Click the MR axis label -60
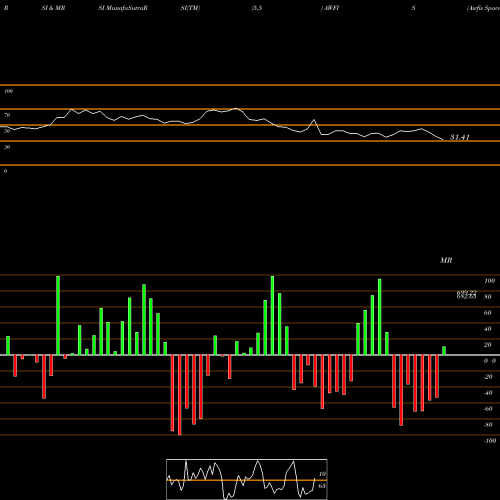The height and width of the screenshot is (500, 500). coord(488,409)
